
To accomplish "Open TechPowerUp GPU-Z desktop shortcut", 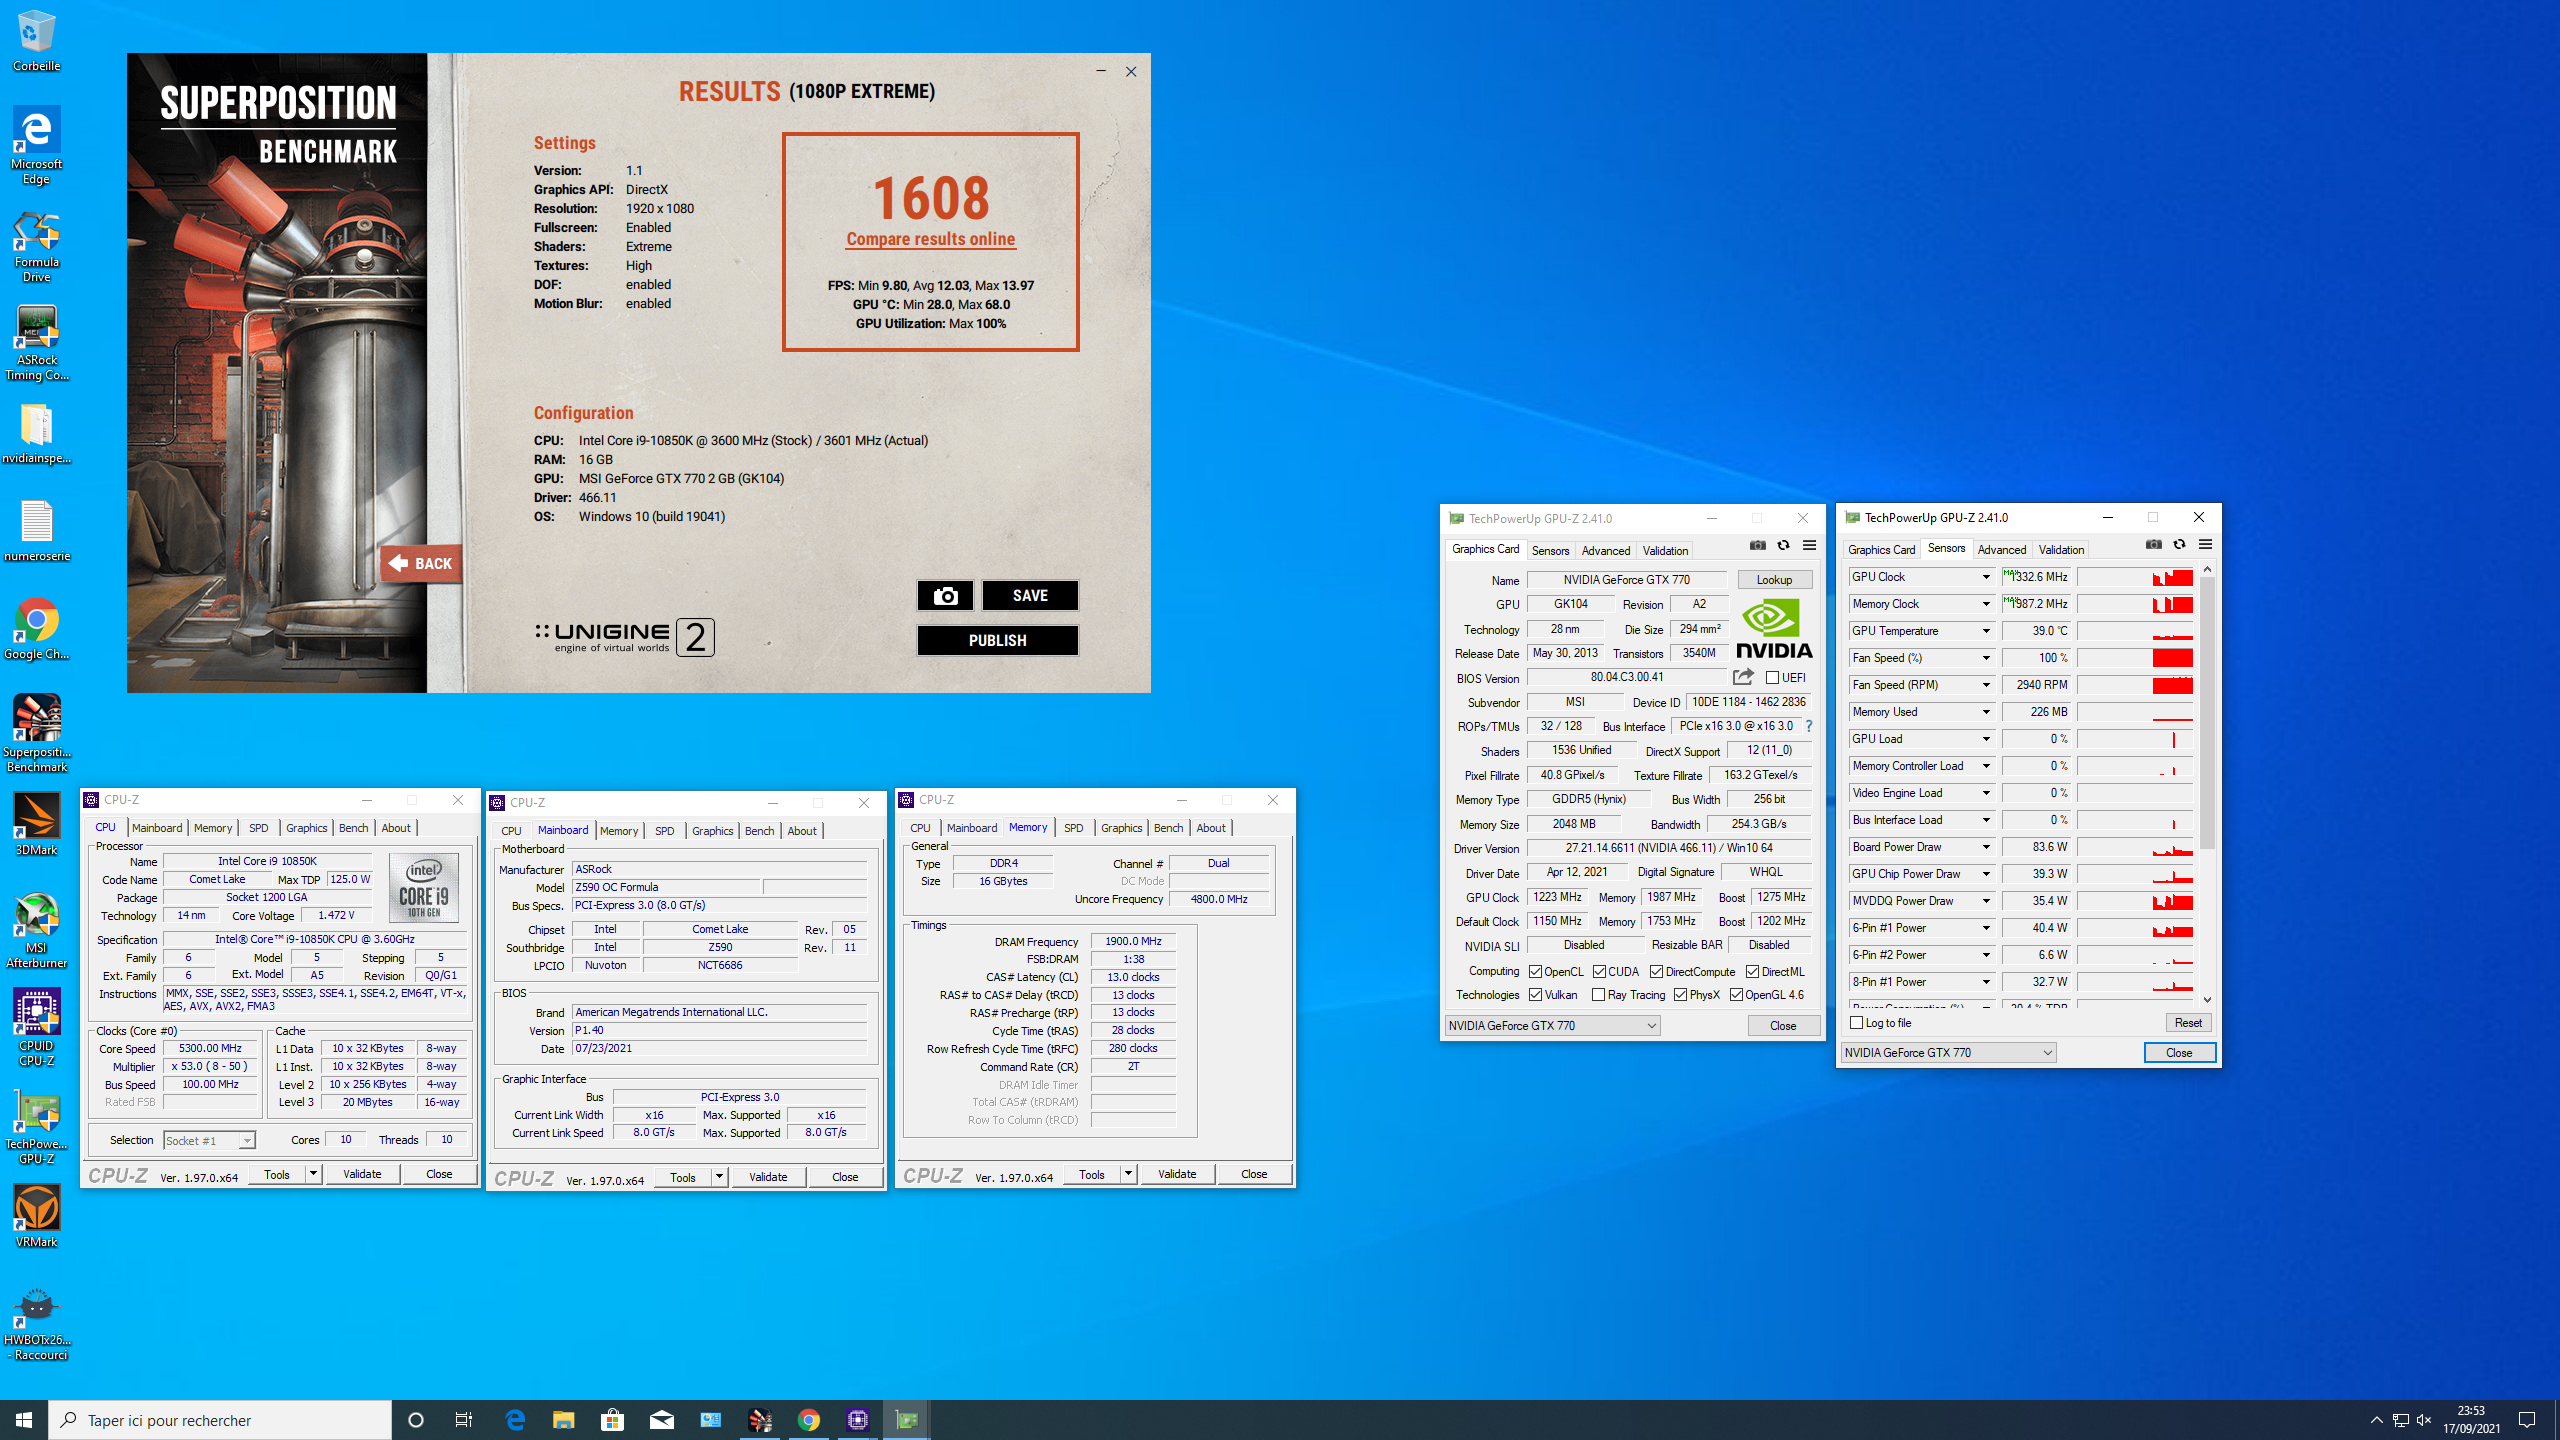I will (36, 1126).
